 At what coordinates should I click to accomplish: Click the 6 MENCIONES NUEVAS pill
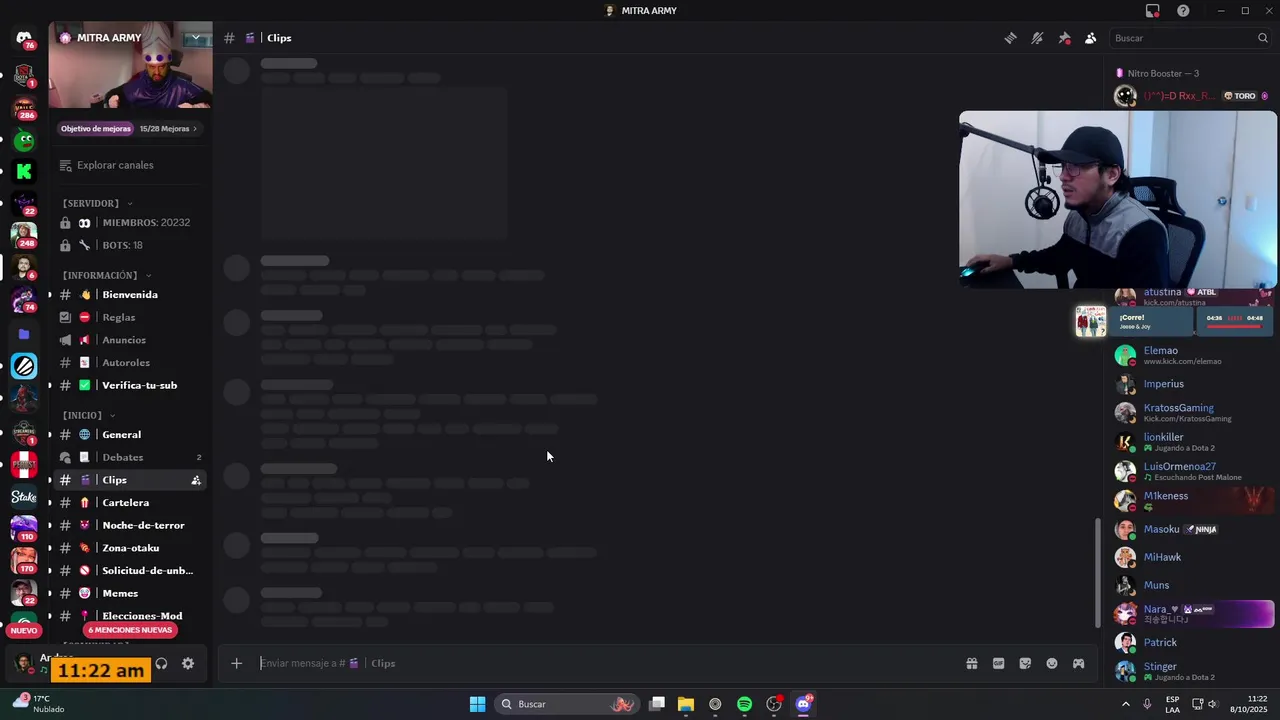pyautogui.click(x=131, y=630)
